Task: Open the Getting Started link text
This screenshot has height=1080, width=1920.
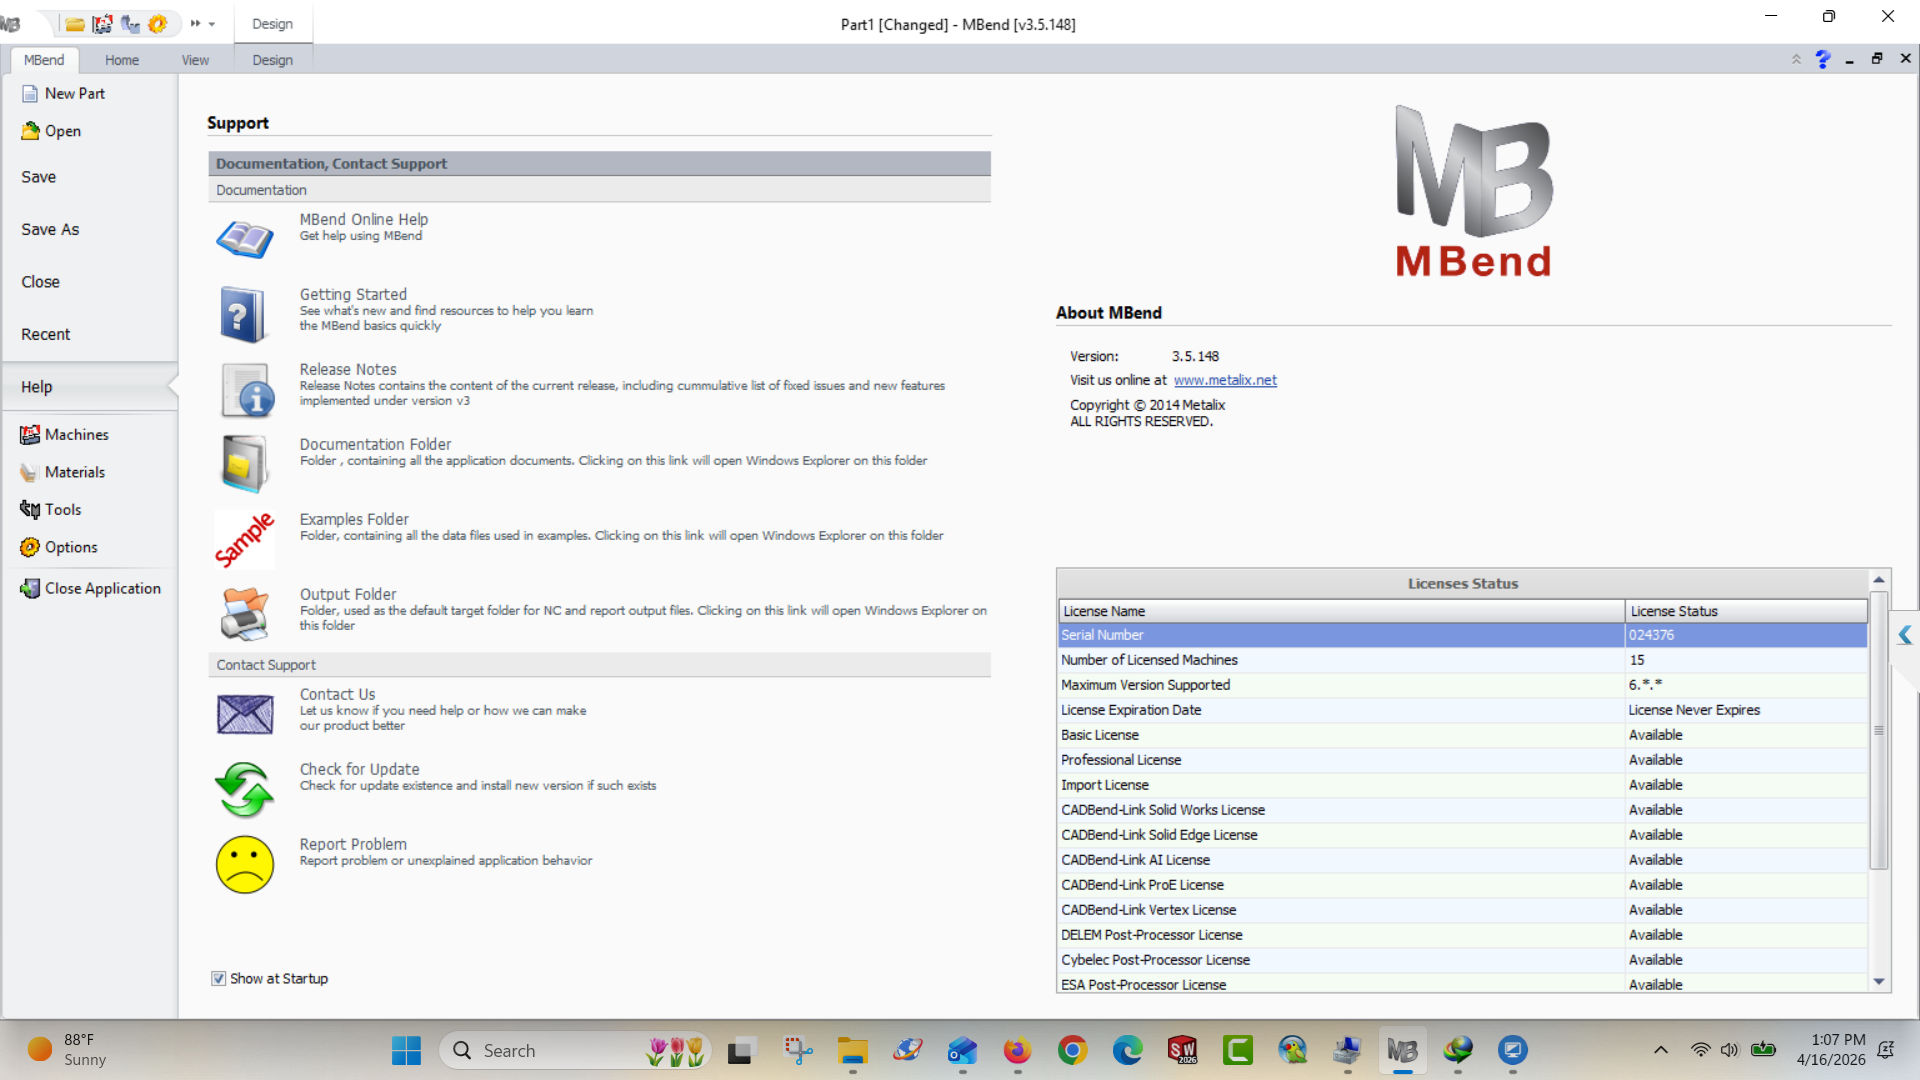Action: (x=353, y=294)
